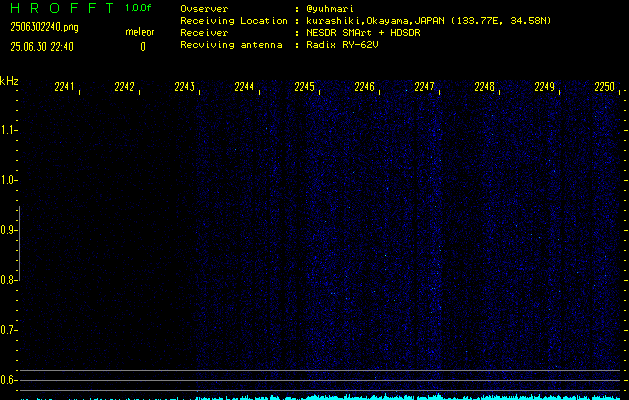Click the 1.0 frequency axis label
Image resolution: width=629 pixels, height=400 pixels.
click(8, 180)
